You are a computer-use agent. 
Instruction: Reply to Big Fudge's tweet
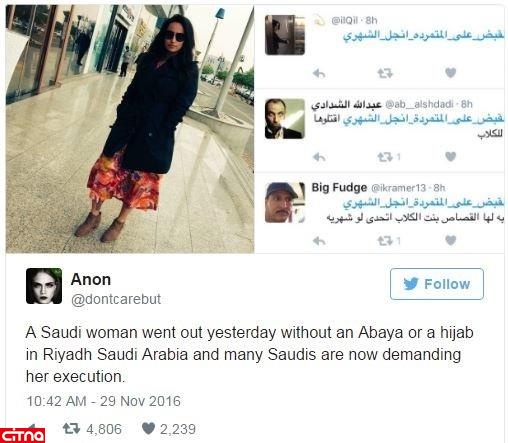coord(319,241)
